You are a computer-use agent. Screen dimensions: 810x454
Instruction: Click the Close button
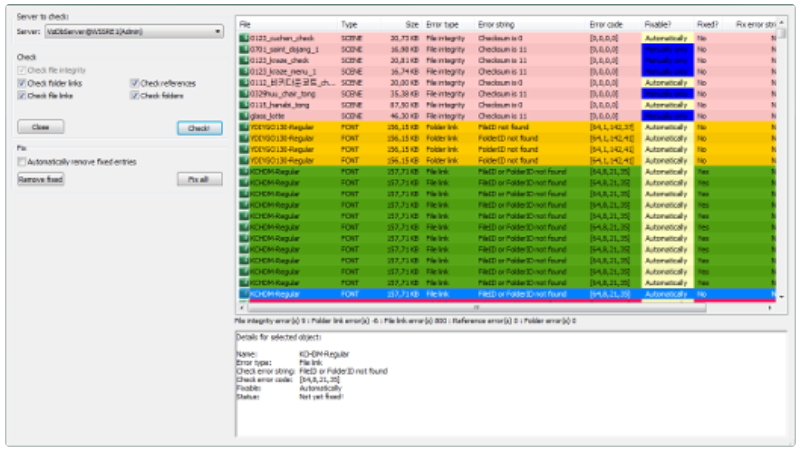41,127
